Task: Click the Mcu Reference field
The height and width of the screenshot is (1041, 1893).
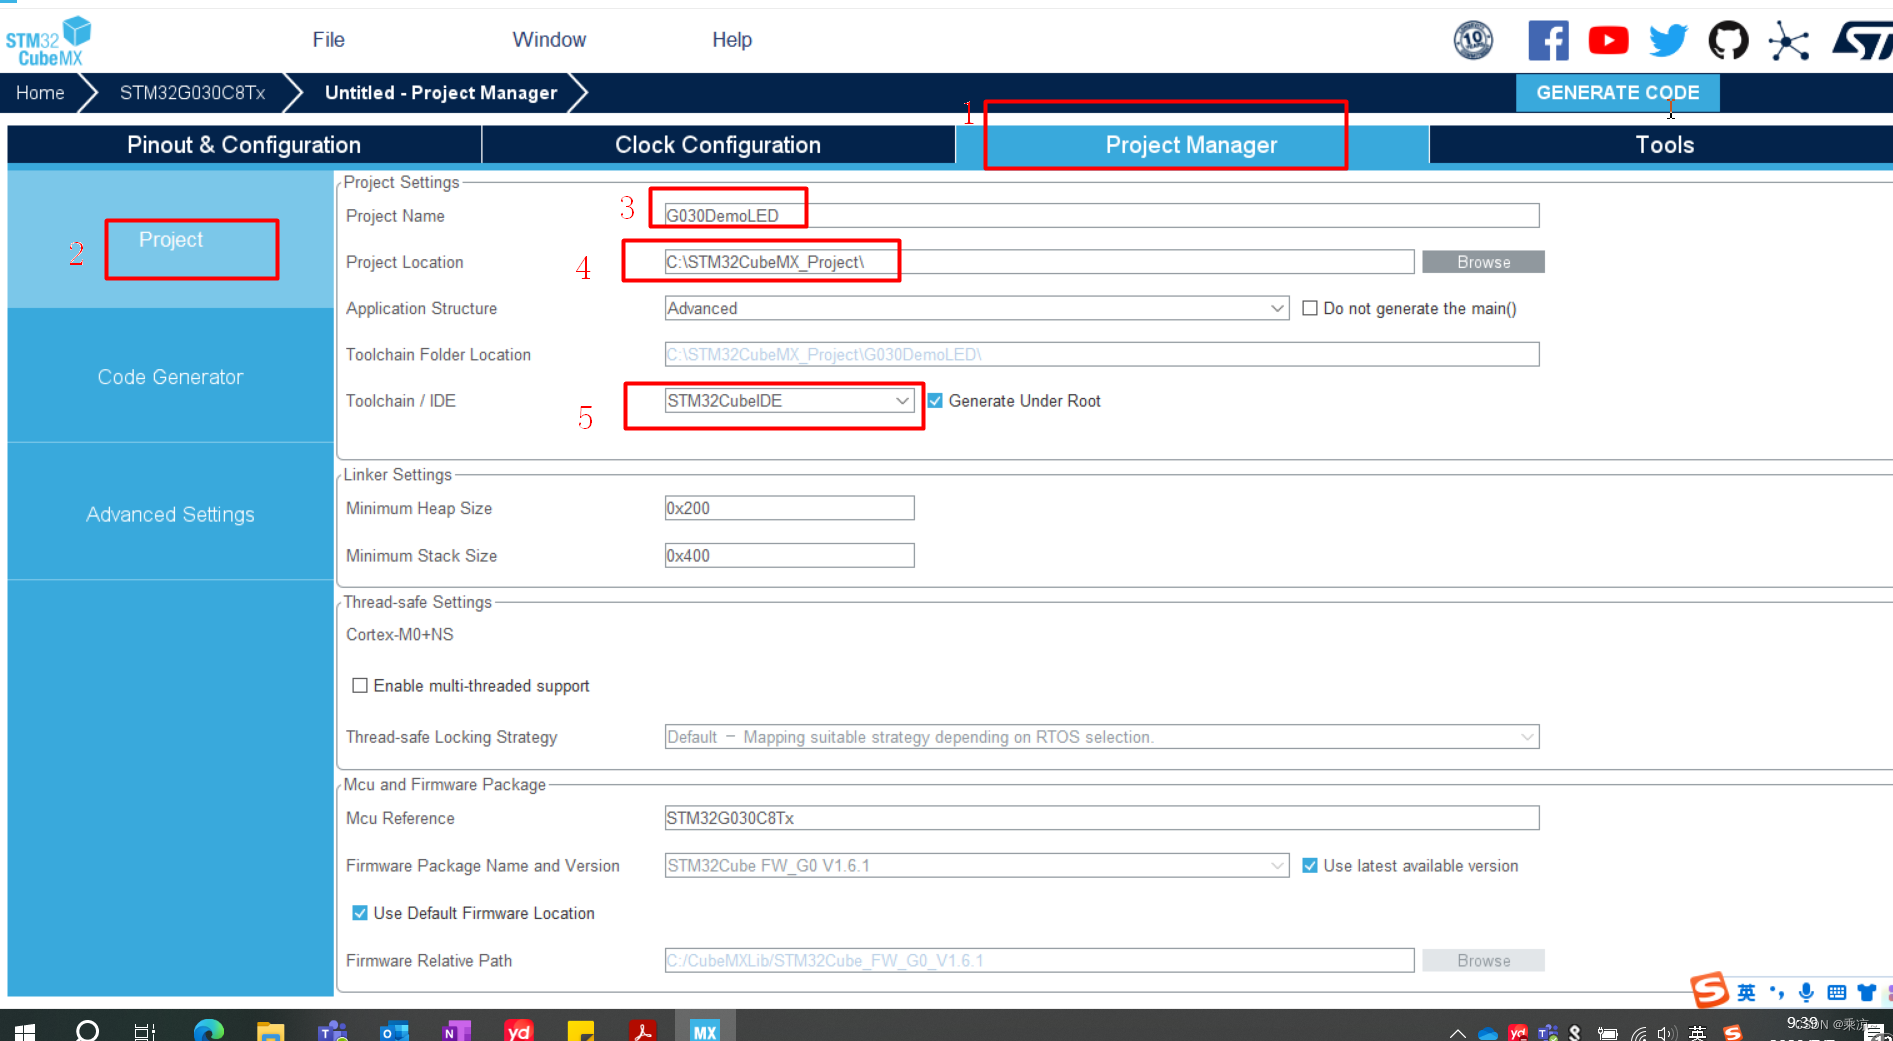Action: click(1101, 818)
